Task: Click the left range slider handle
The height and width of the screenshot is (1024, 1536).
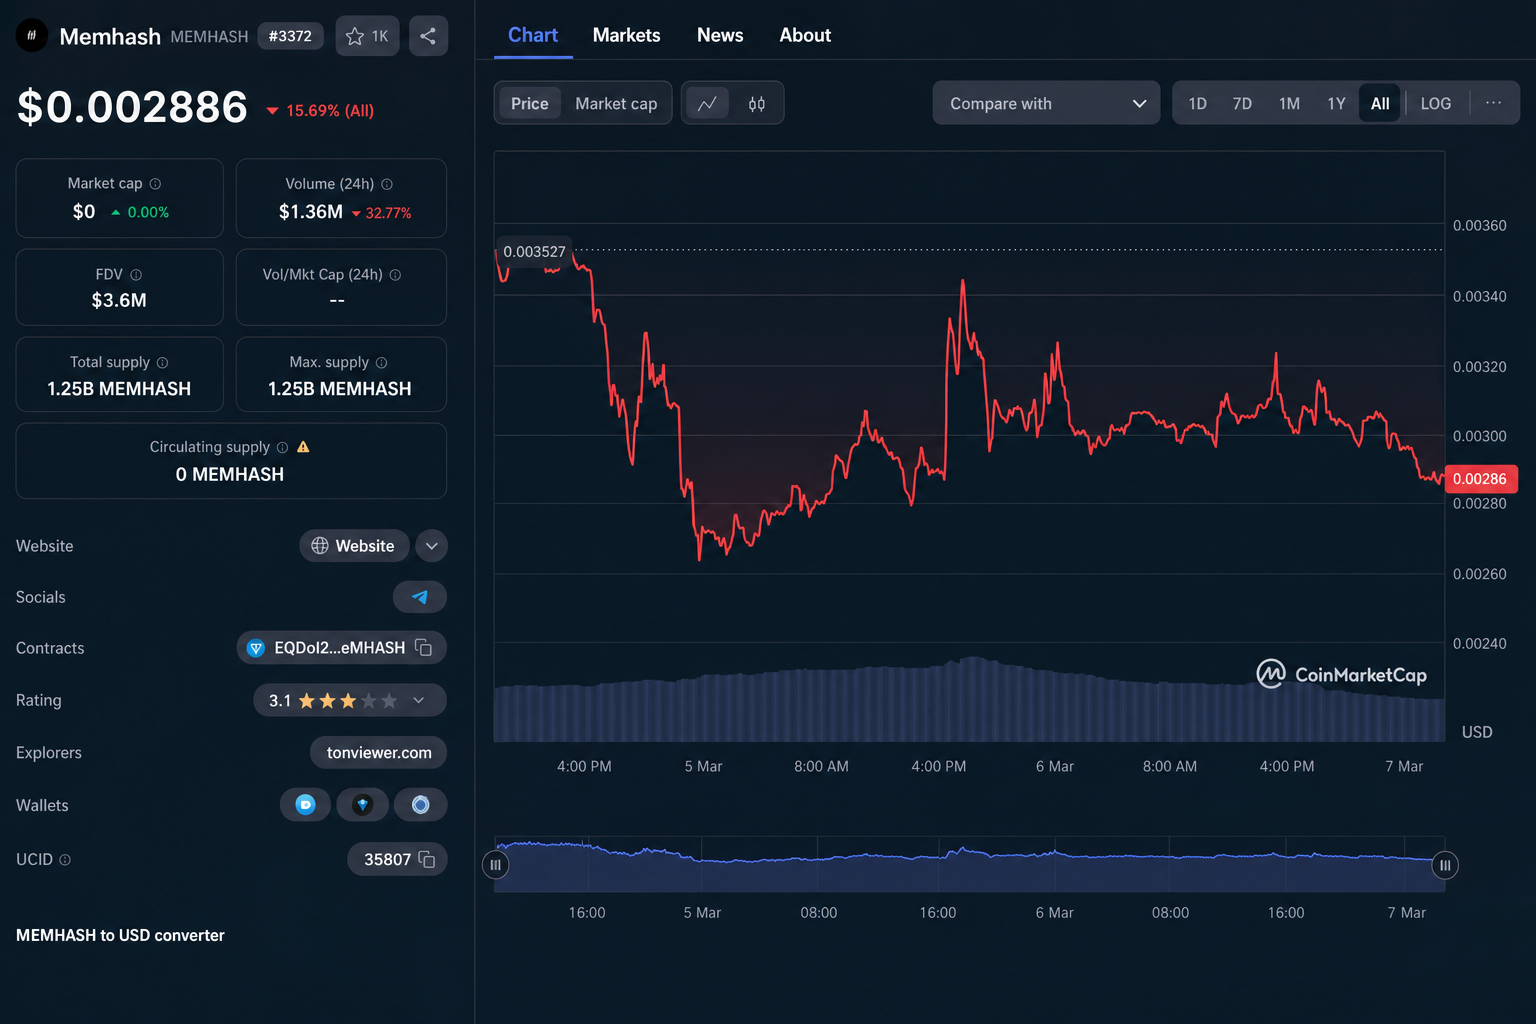Action: coord(495,865)
